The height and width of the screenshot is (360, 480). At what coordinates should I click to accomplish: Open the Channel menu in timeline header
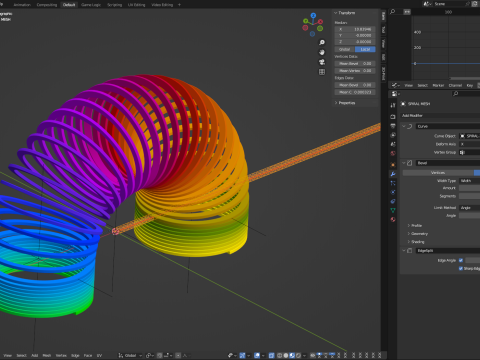(455, 86)
